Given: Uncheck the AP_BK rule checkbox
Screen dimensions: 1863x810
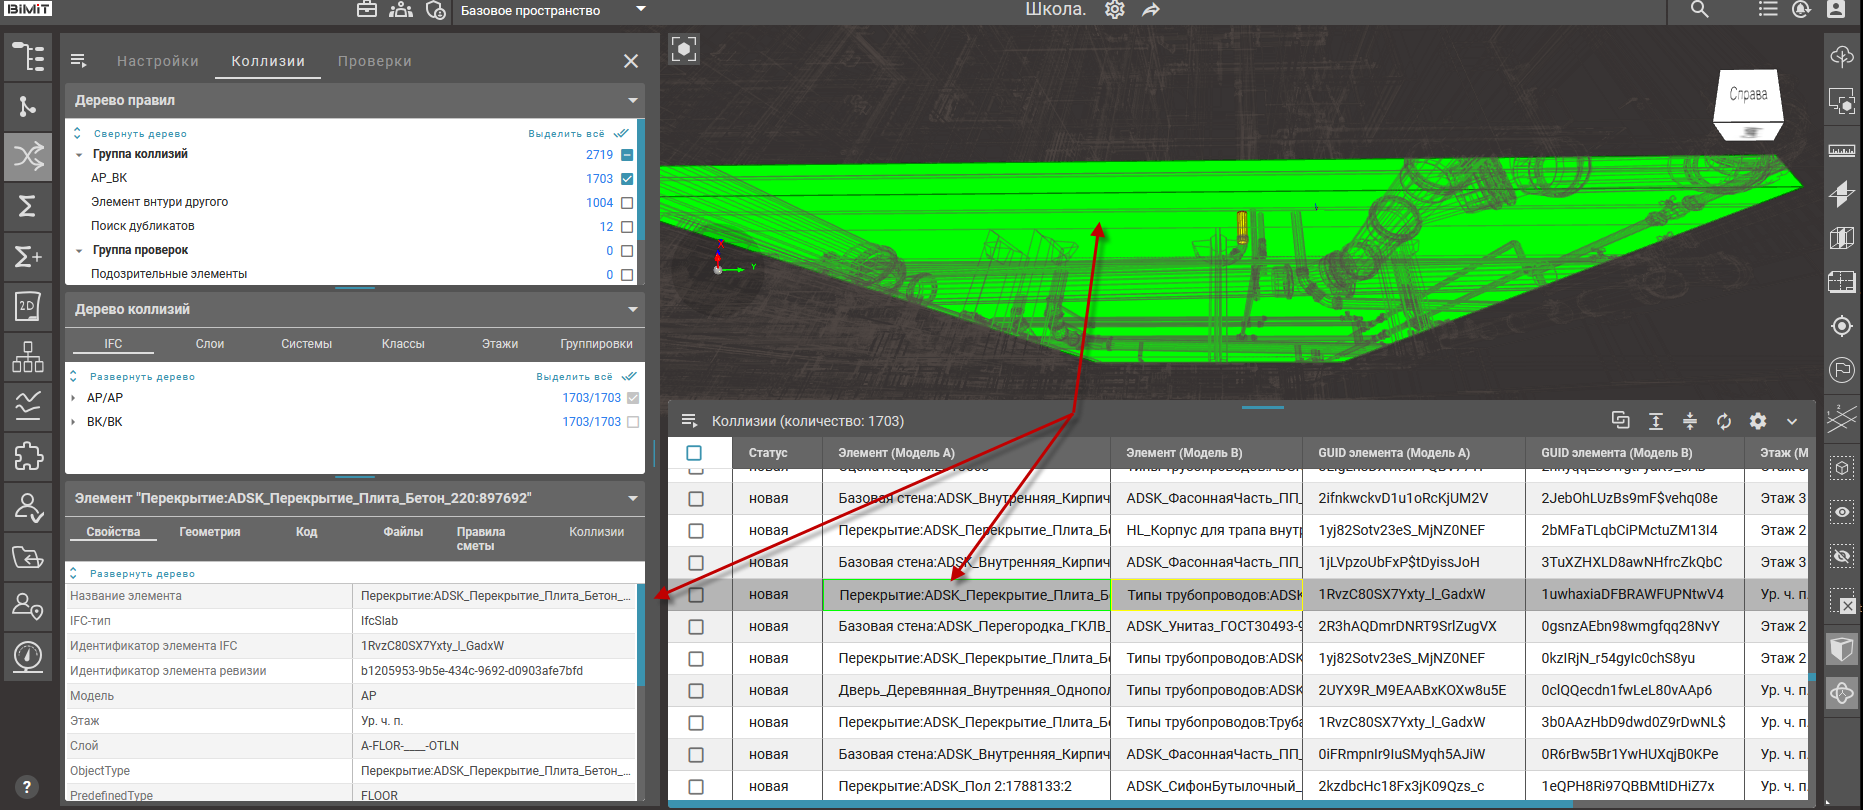Looking at the screenshot, I should click(x=627, y=179).
